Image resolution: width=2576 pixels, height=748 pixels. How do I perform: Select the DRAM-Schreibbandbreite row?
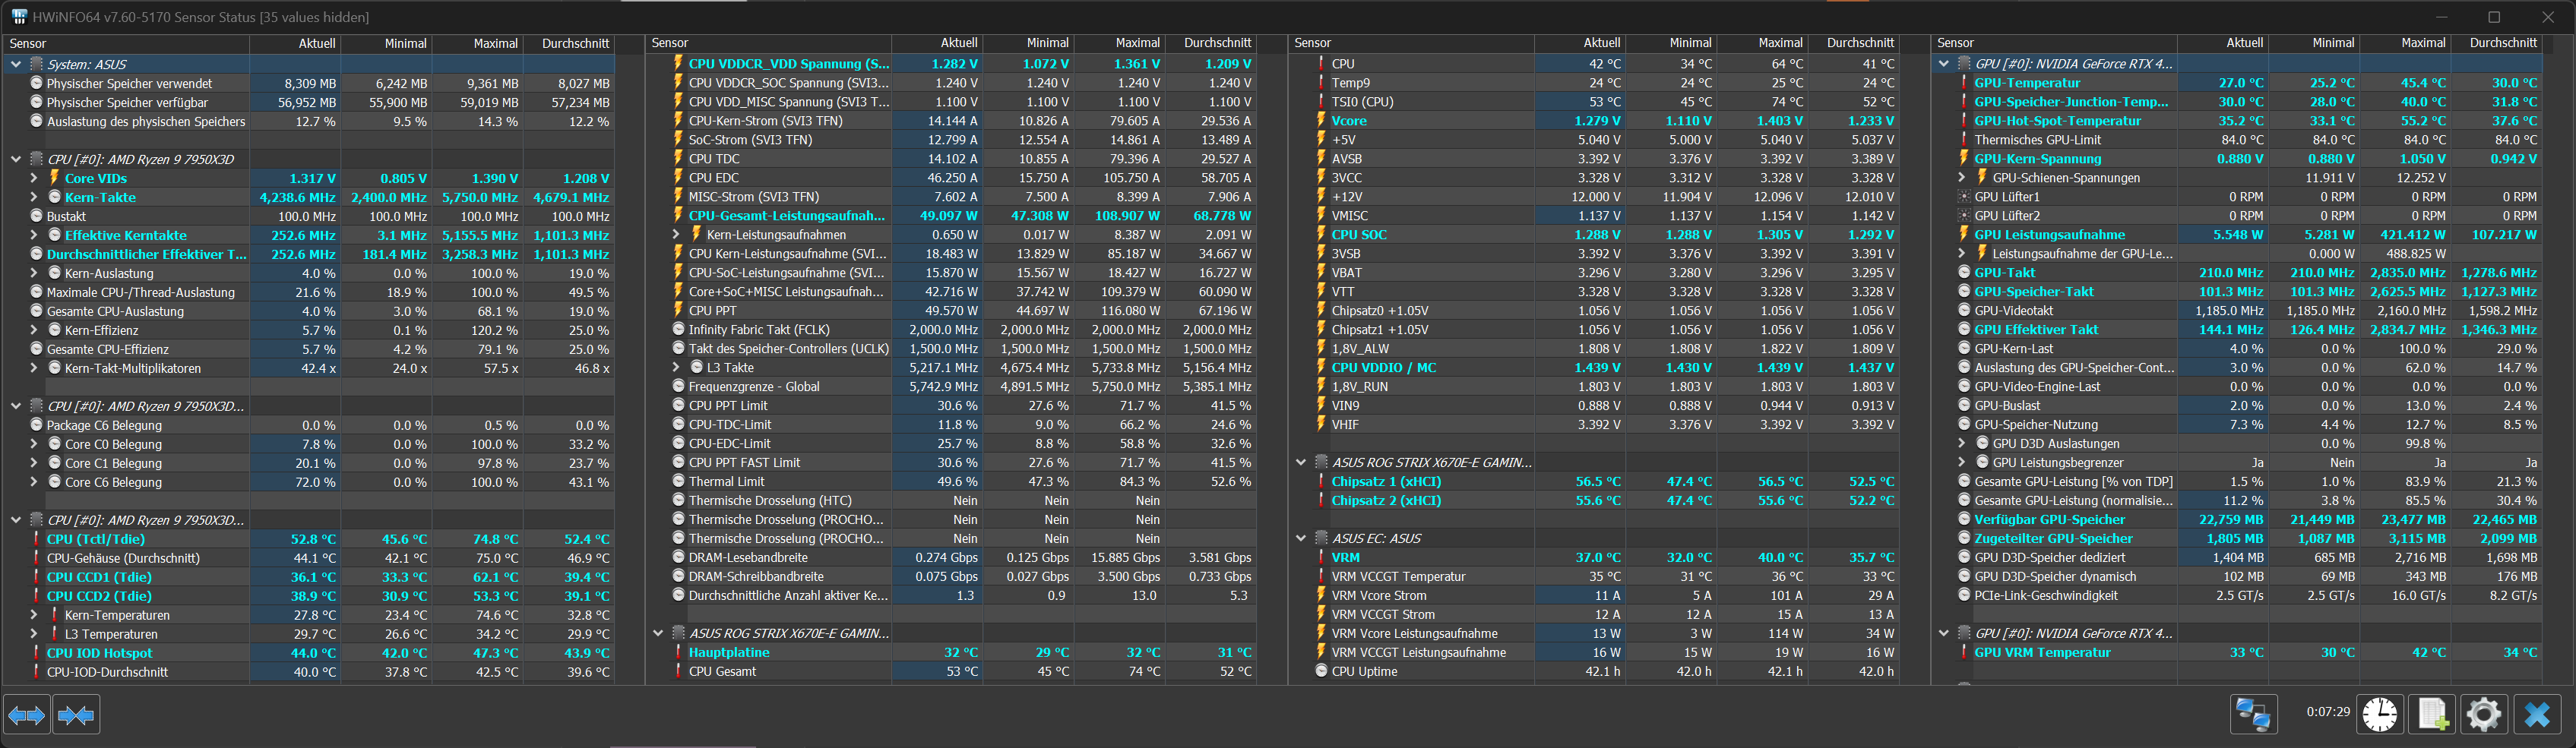[x=952, y=577]
